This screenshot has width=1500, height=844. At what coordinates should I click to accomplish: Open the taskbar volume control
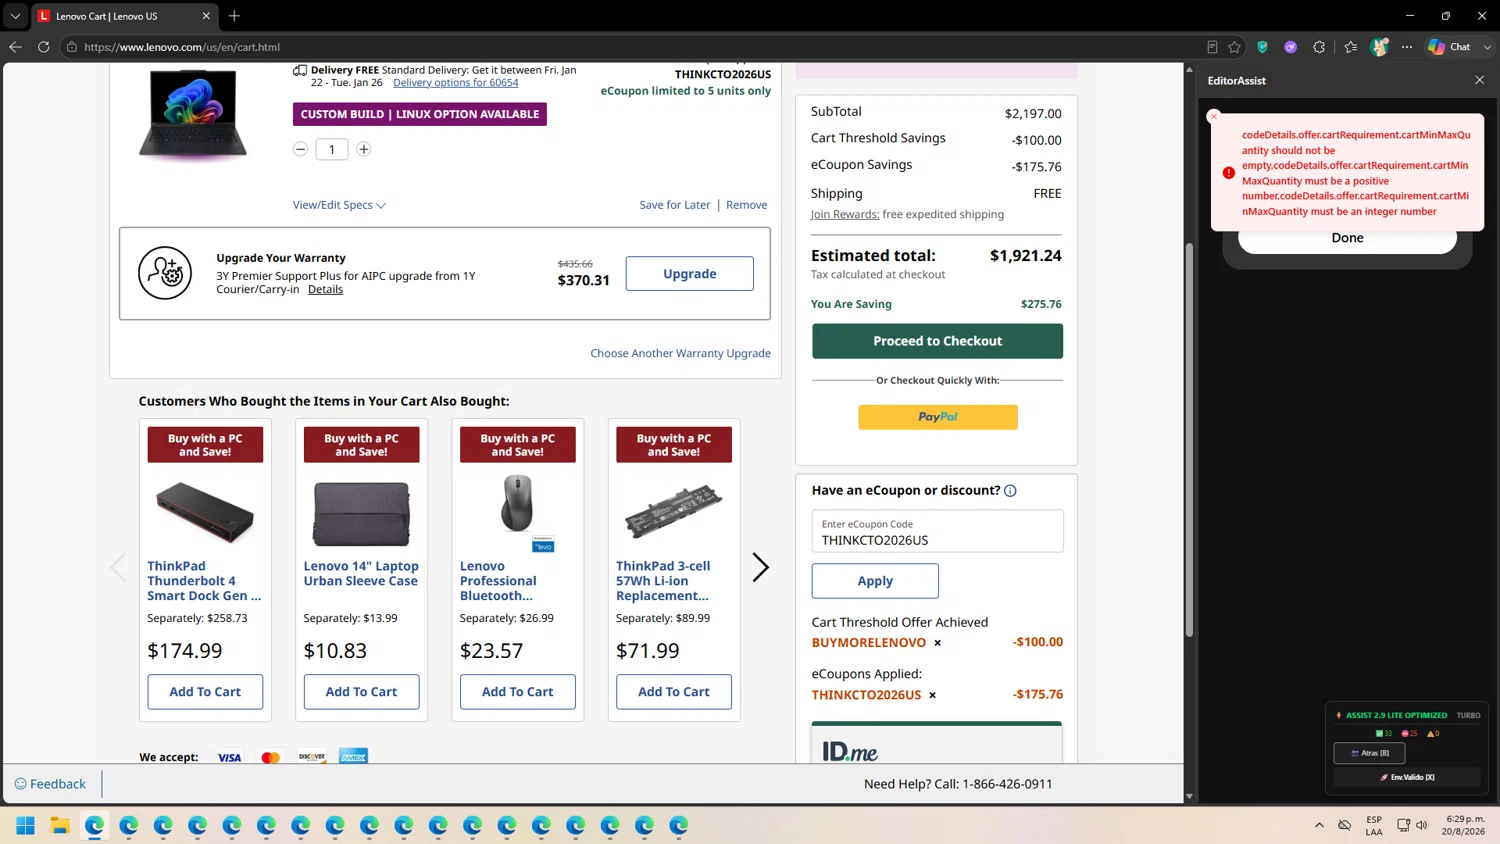[x=1422, y=825]
